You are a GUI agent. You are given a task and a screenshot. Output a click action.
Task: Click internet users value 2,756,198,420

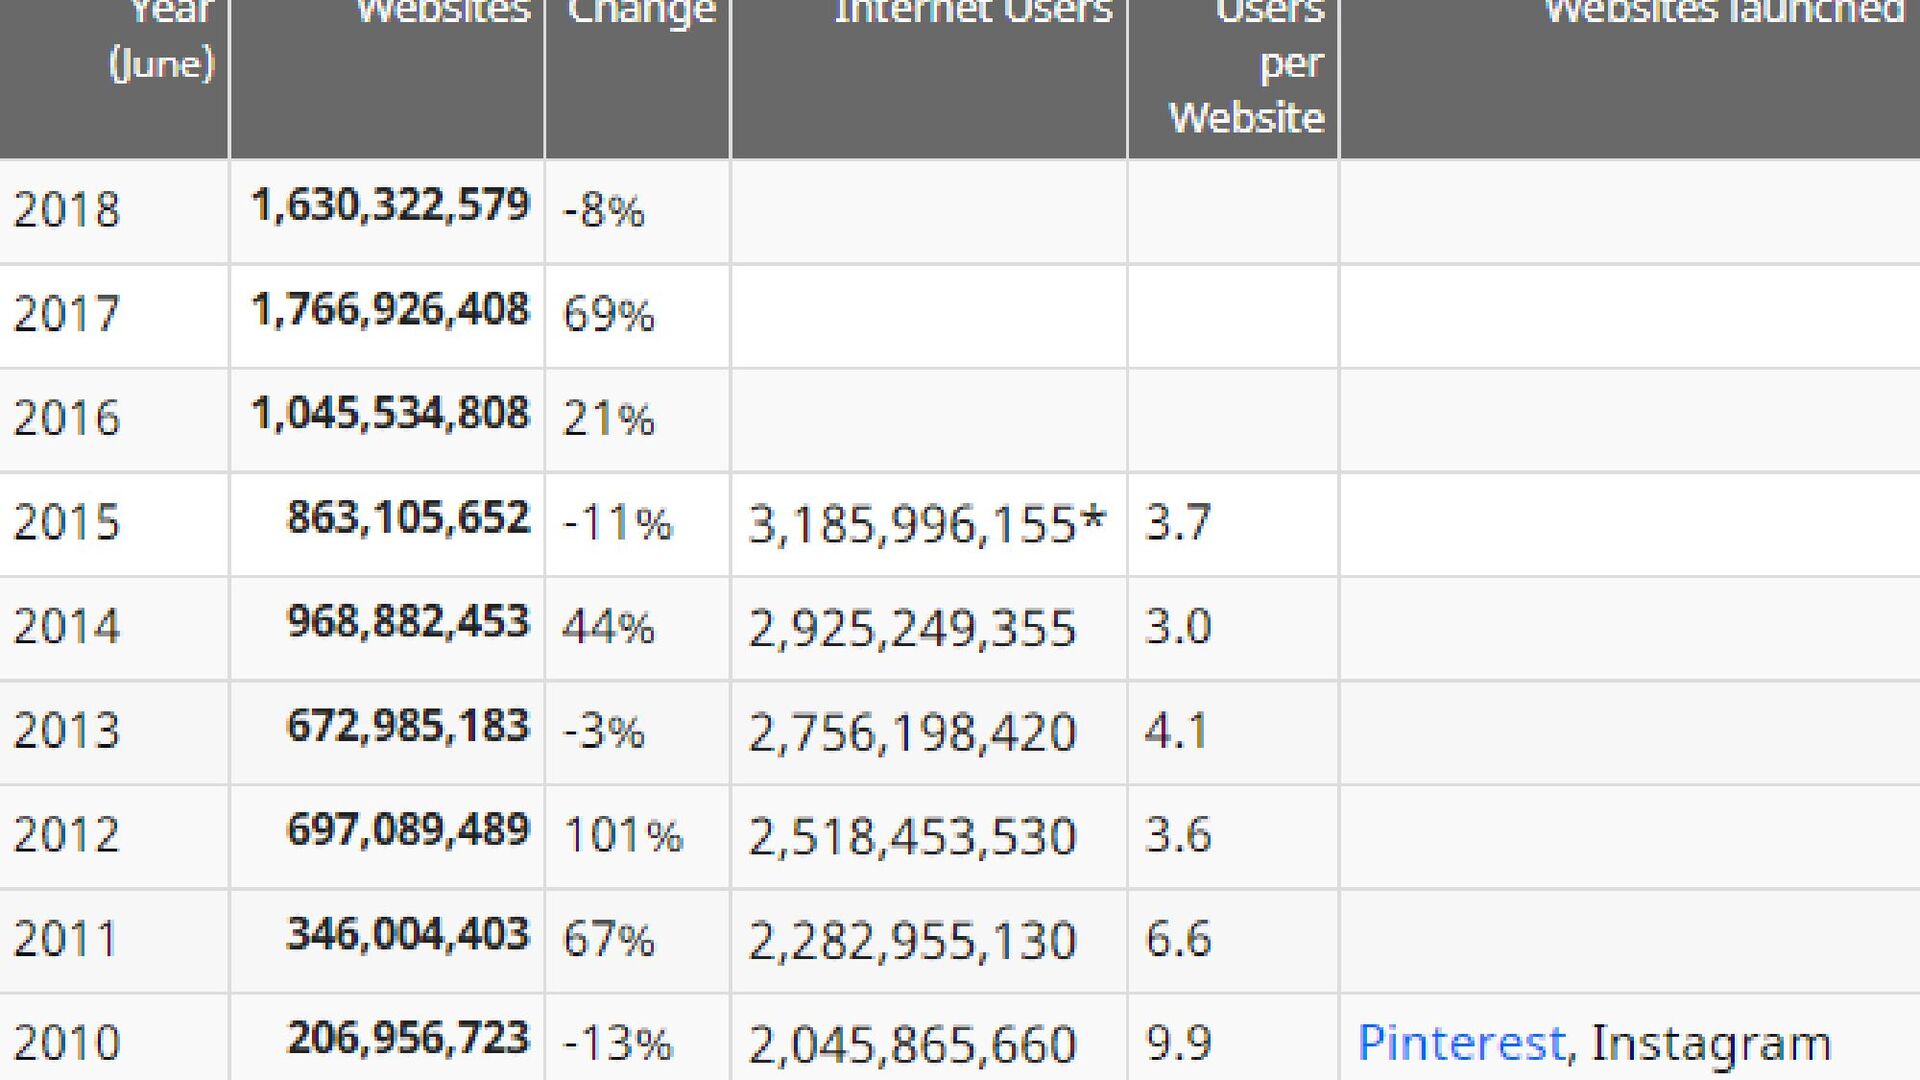click(912, 733)
